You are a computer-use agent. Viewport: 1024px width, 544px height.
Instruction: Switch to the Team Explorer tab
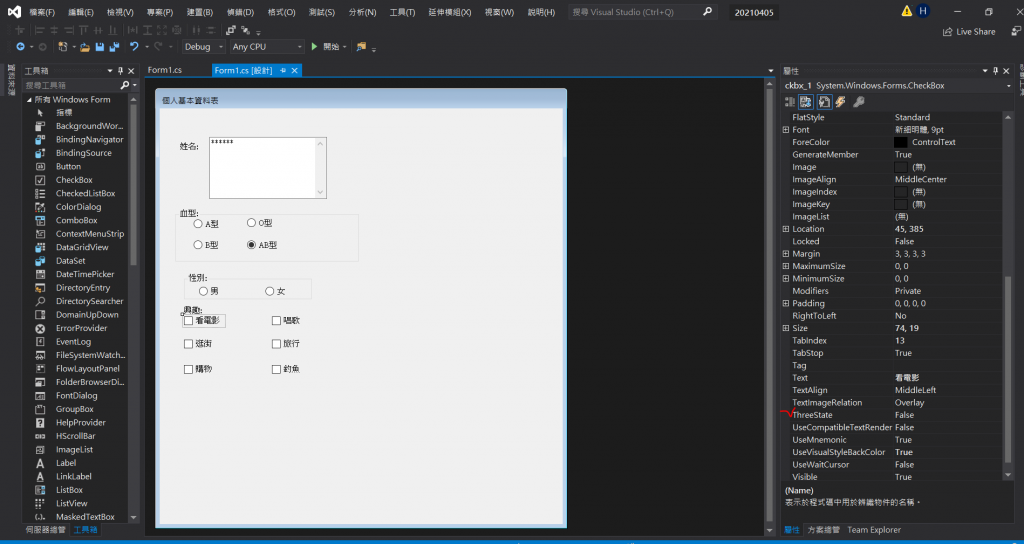pyautogui.click(x=874, y=530)
